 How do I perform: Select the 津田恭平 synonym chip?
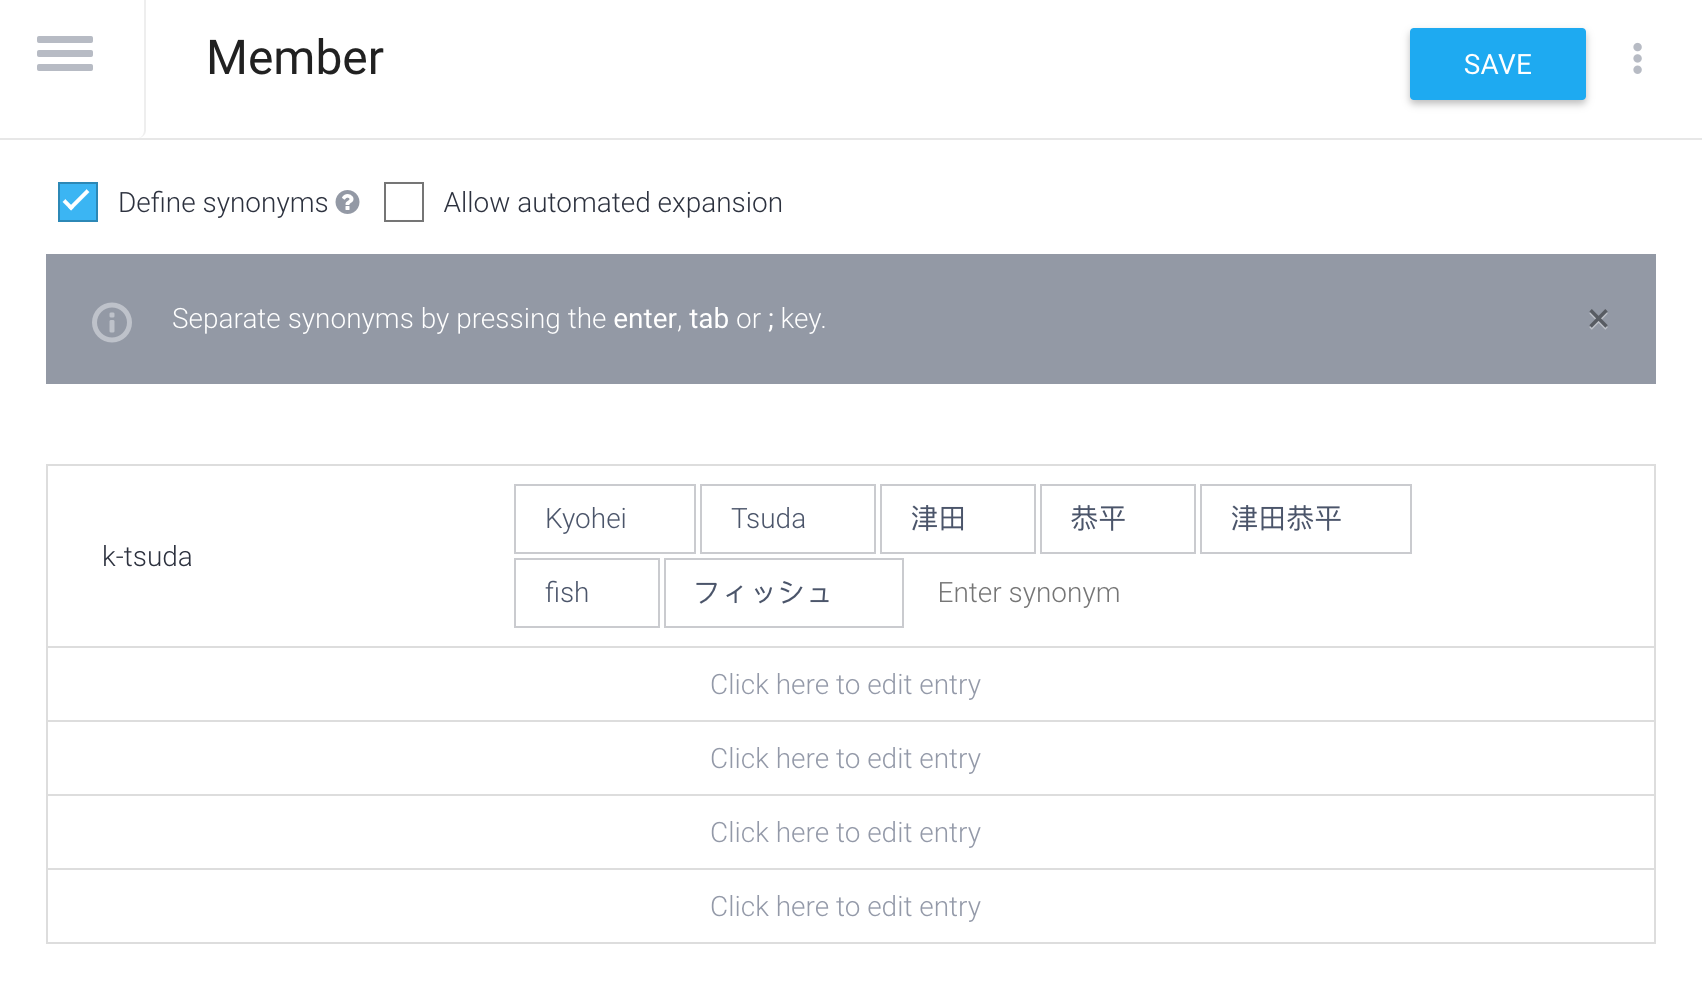[1306, 519]
